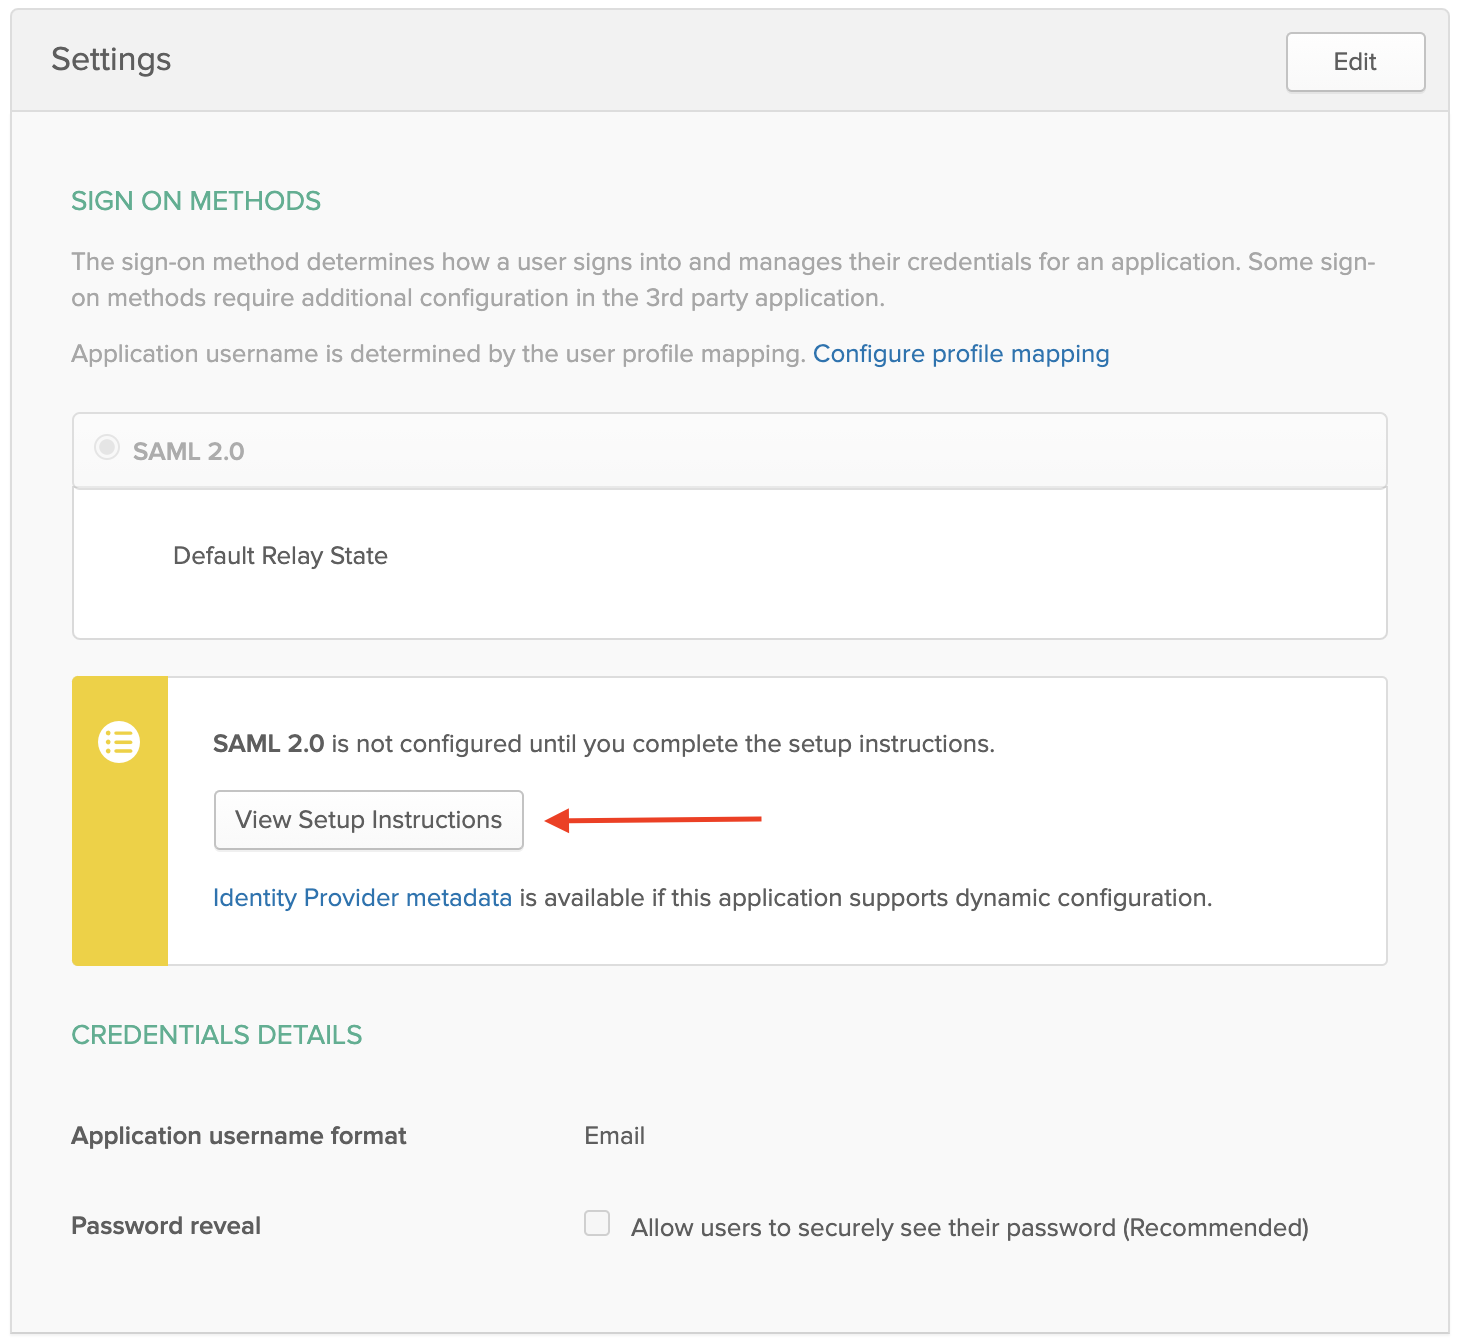This screenshot has width=1460, height=1342.
Task: Click the Edit button in Settings header
Action: click(1354, 62)
